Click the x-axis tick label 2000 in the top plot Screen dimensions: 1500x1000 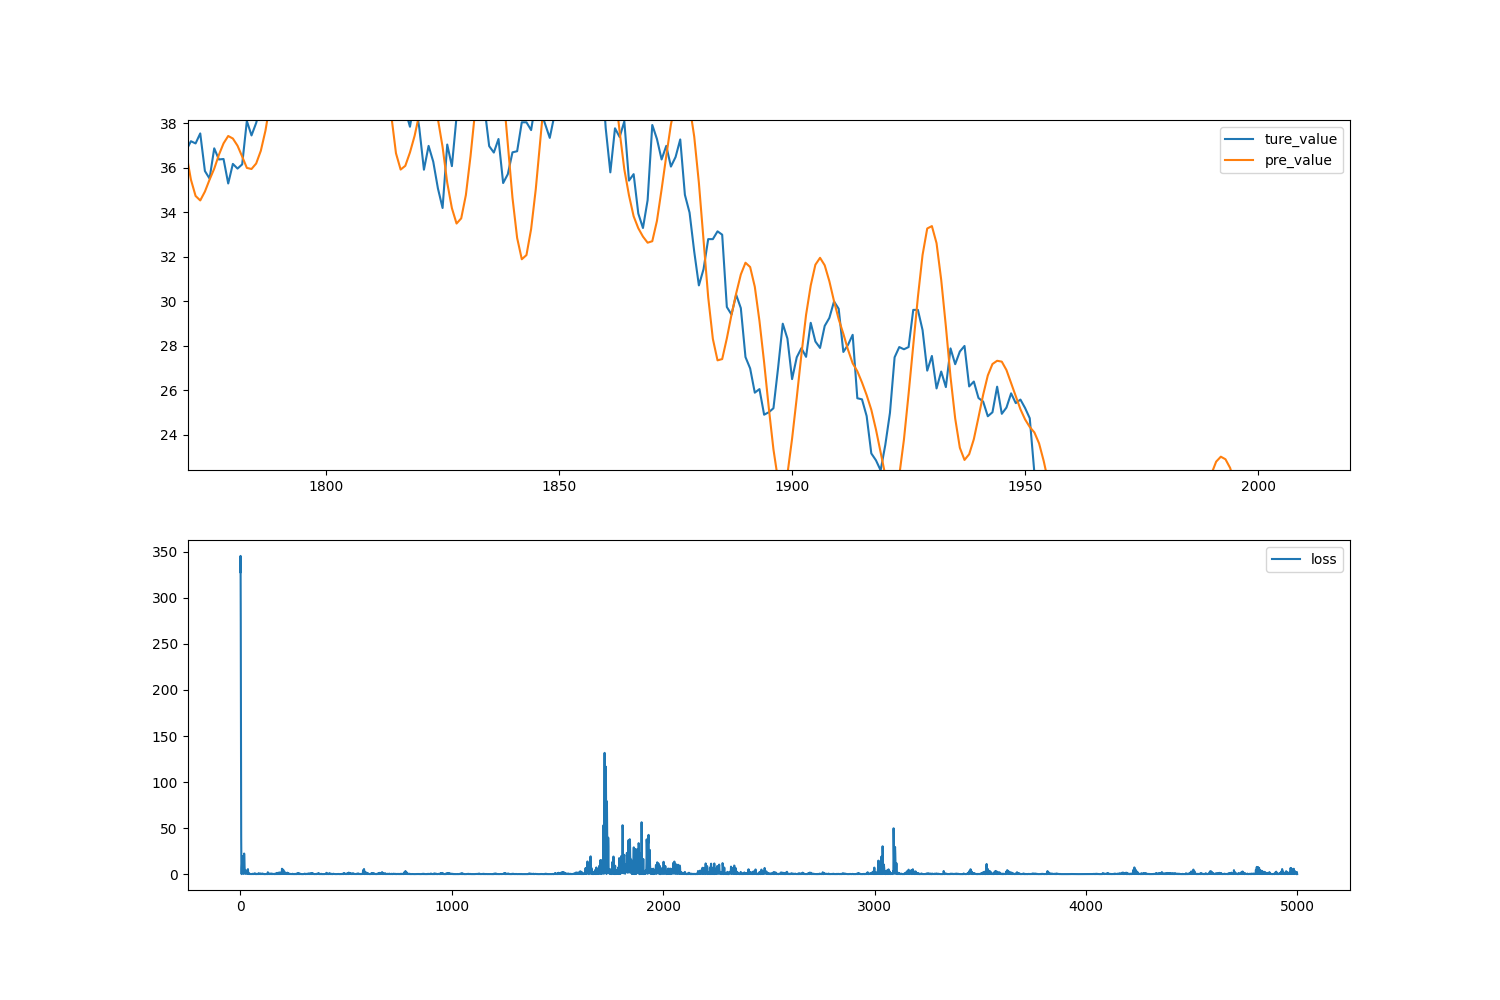pyautogui.click(x=1257, y=486)
